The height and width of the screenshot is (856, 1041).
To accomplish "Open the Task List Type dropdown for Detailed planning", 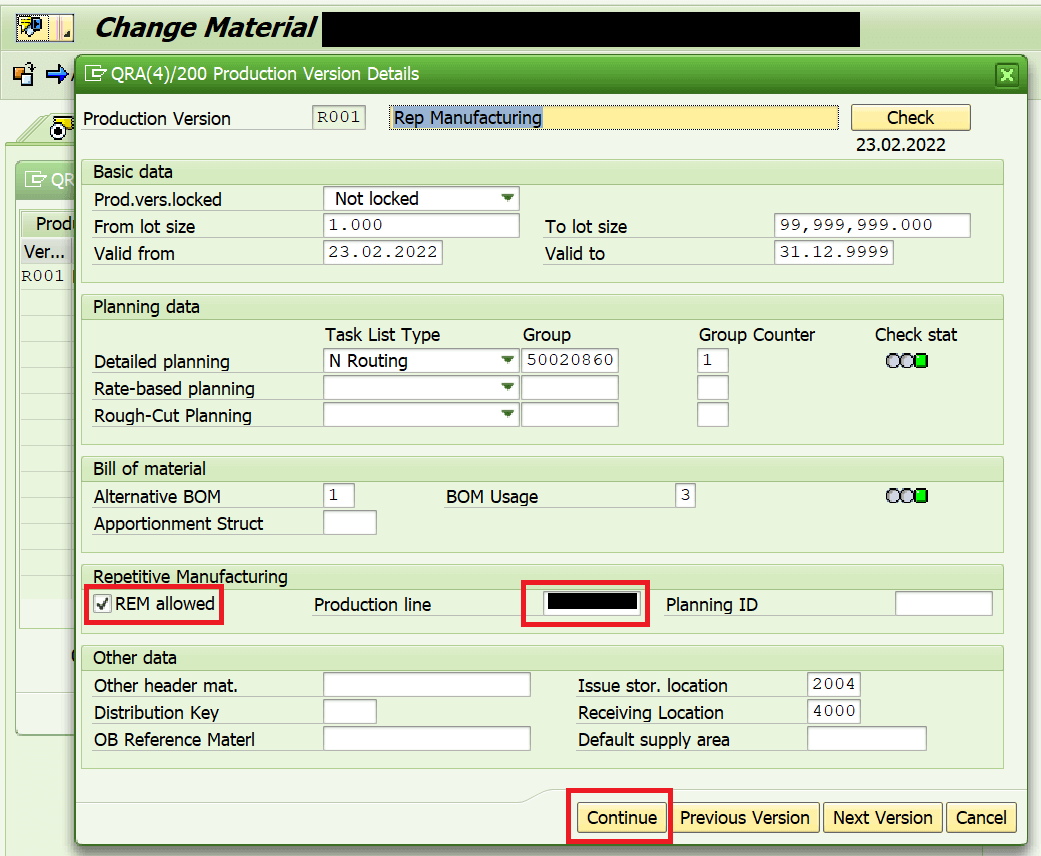I will (509, 360).
